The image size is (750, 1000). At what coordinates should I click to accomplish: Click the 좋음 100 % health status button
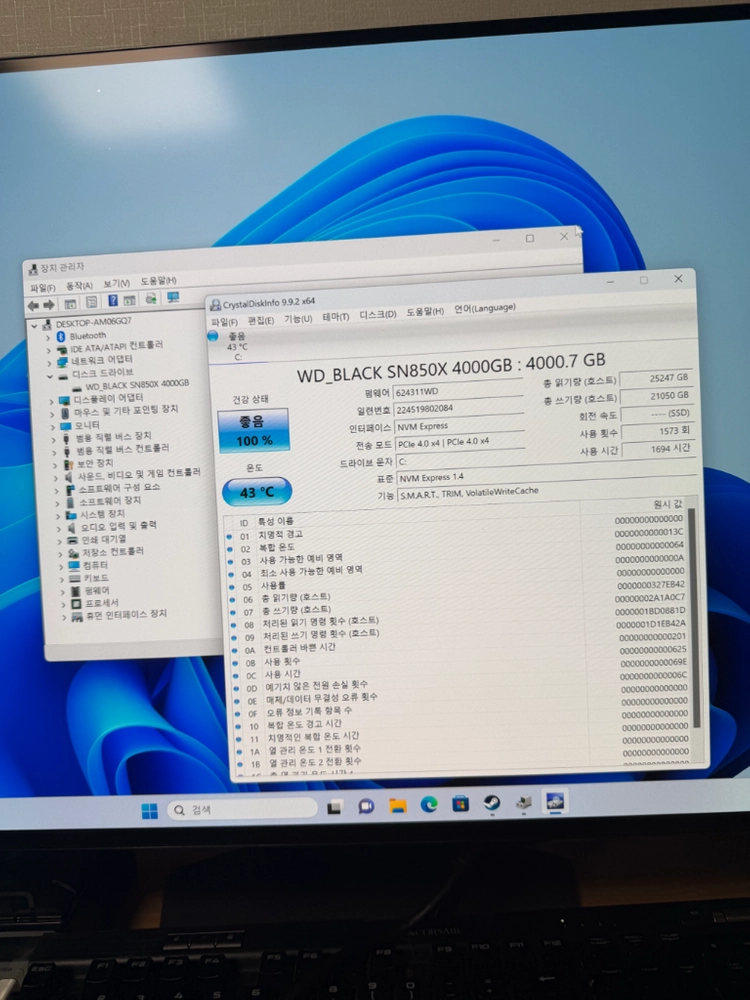point(254,430)
